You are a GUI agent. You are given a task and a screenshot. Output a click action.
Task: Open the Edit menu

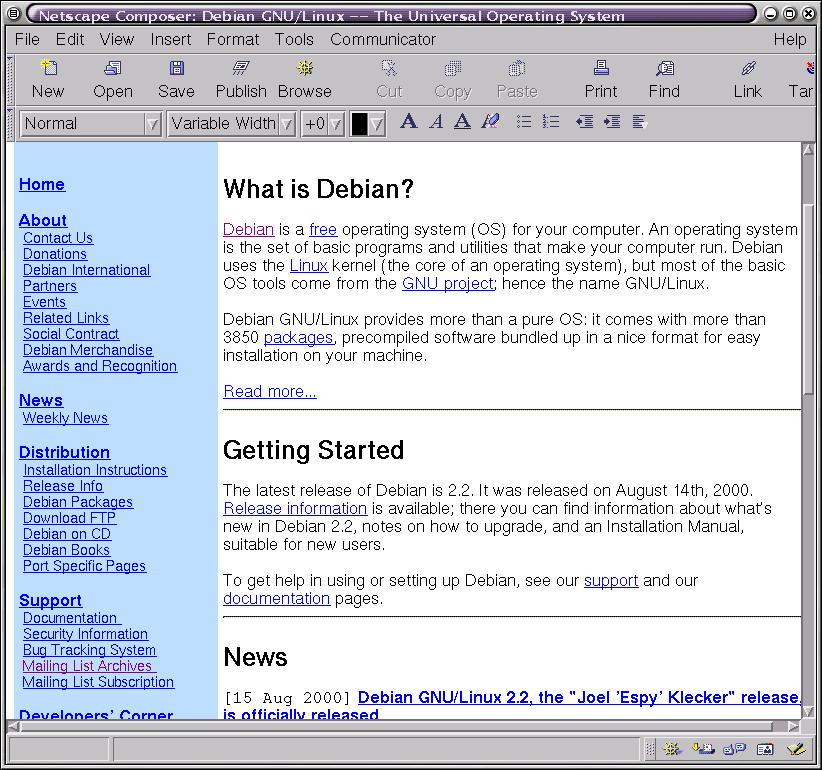pyautogui.click(x=70, y=39)
